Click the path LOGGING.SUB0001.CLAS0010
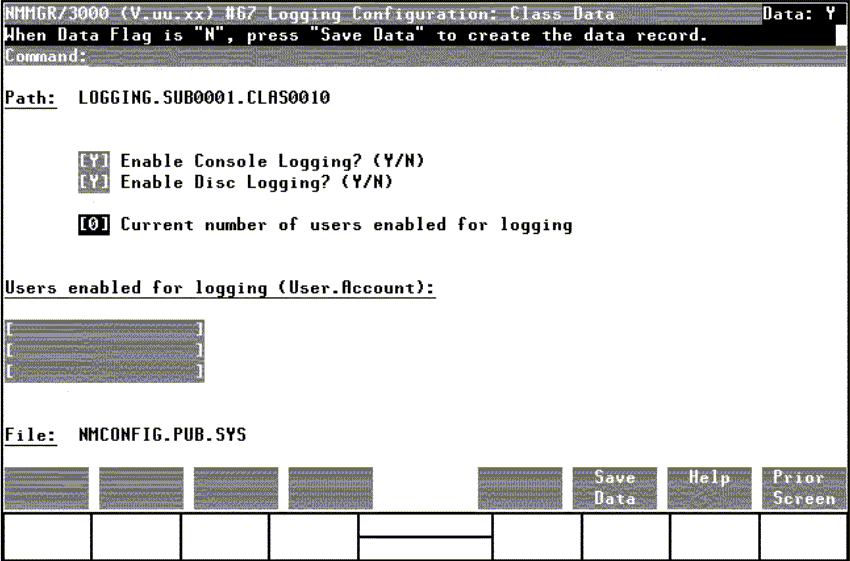Viewport: 850px width, 561px height. 204,98
